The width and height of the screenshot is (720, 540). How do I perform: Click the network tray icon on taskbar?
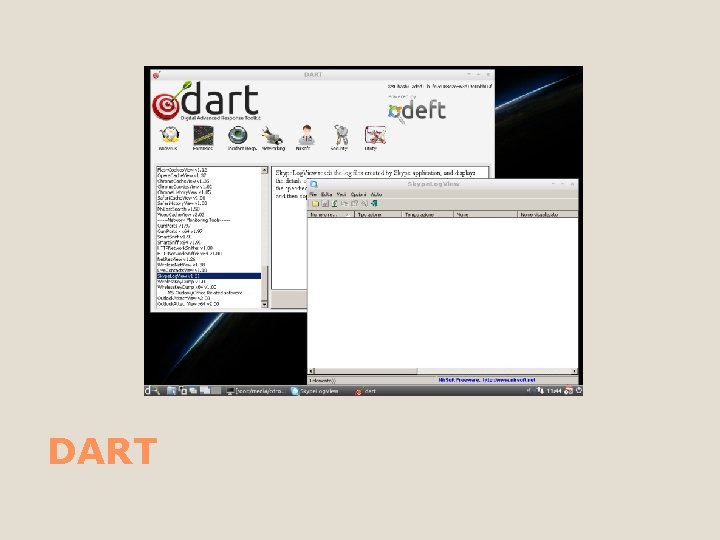point(540,391)
